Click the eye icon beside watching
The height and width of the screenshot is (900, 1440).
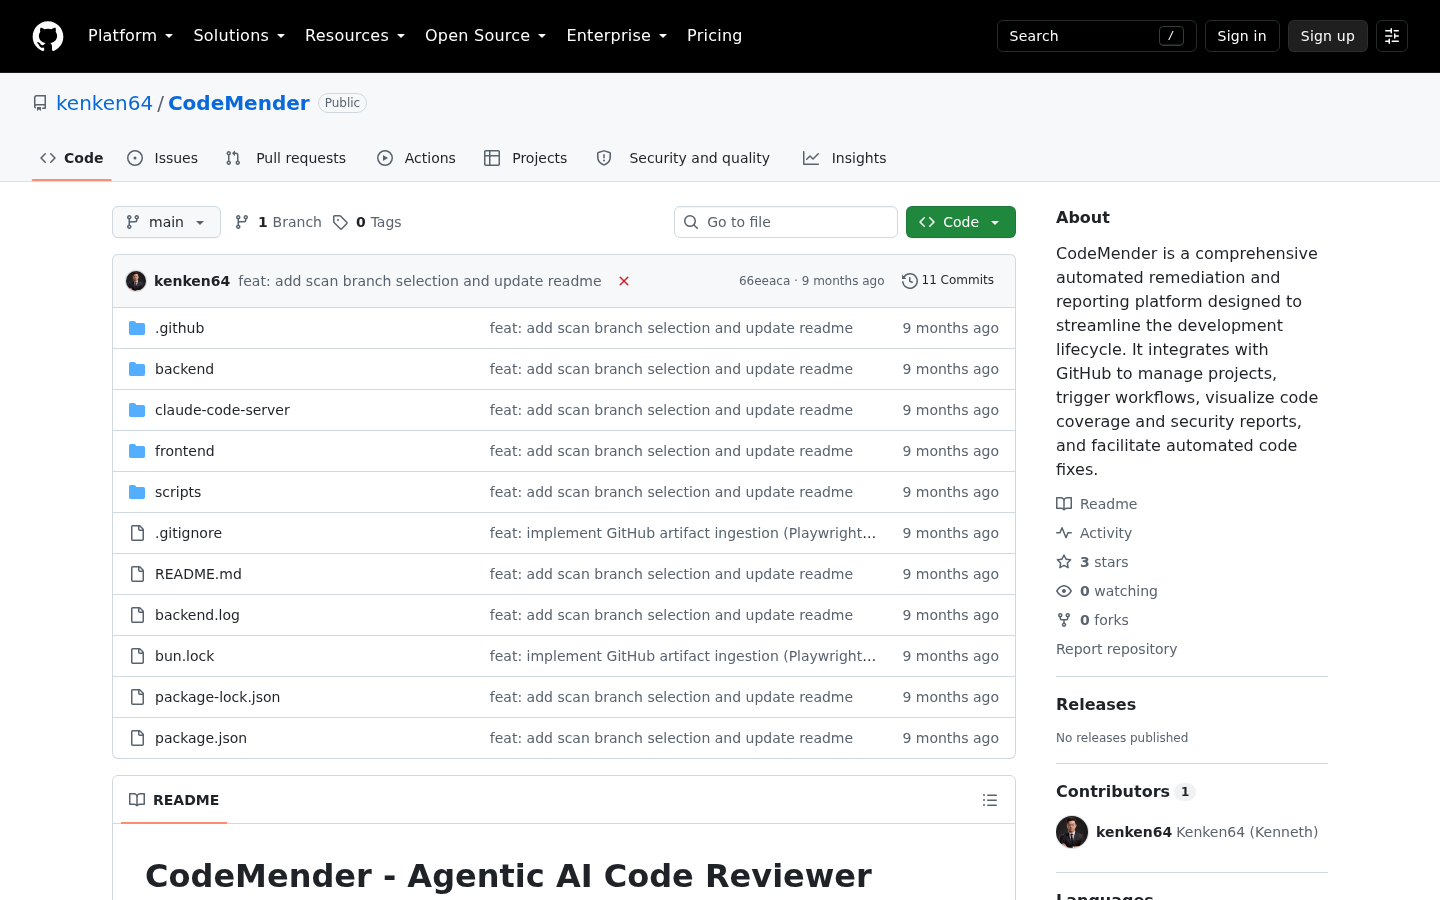1064,591
